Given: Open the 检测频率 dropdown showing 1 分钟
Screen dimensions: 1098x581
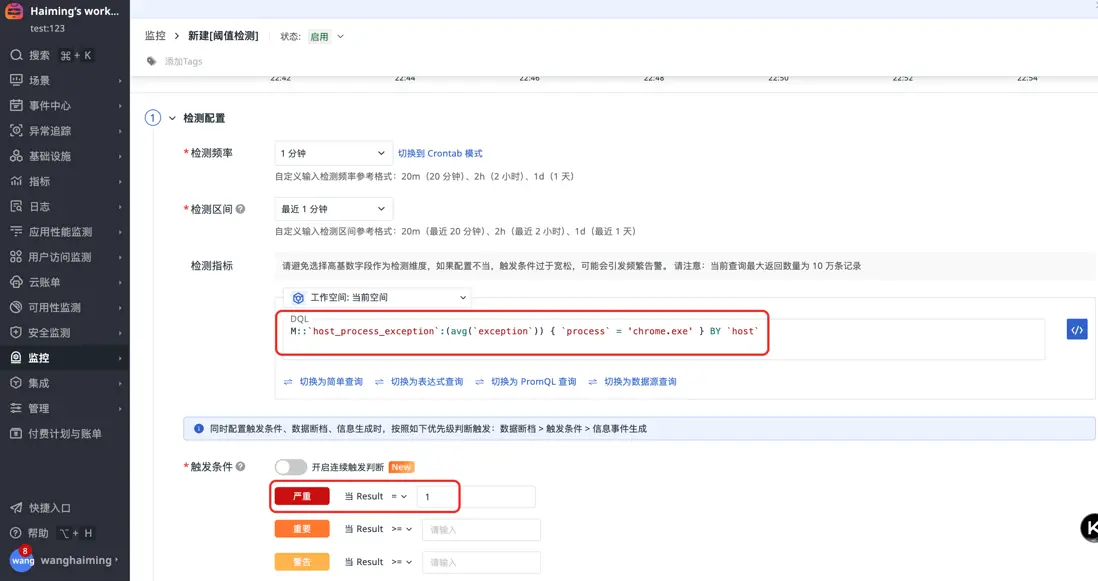Looking at the screenshot, I should coord(333,153).
